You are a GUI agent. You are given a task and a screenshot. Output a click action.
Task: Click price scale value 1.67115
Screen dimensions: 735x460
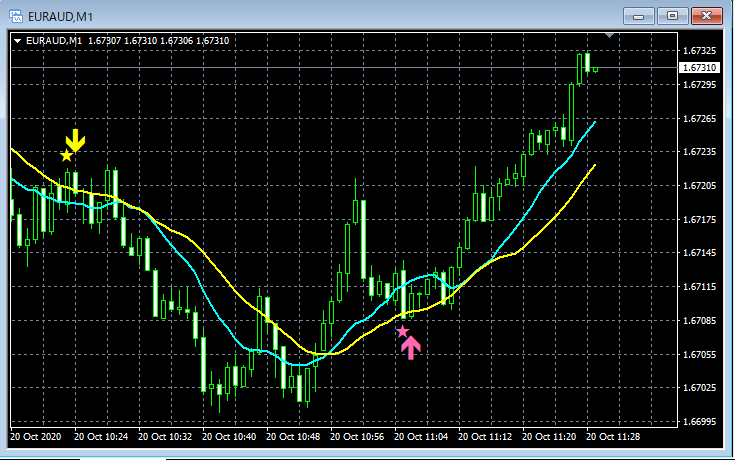coord(699,287)
